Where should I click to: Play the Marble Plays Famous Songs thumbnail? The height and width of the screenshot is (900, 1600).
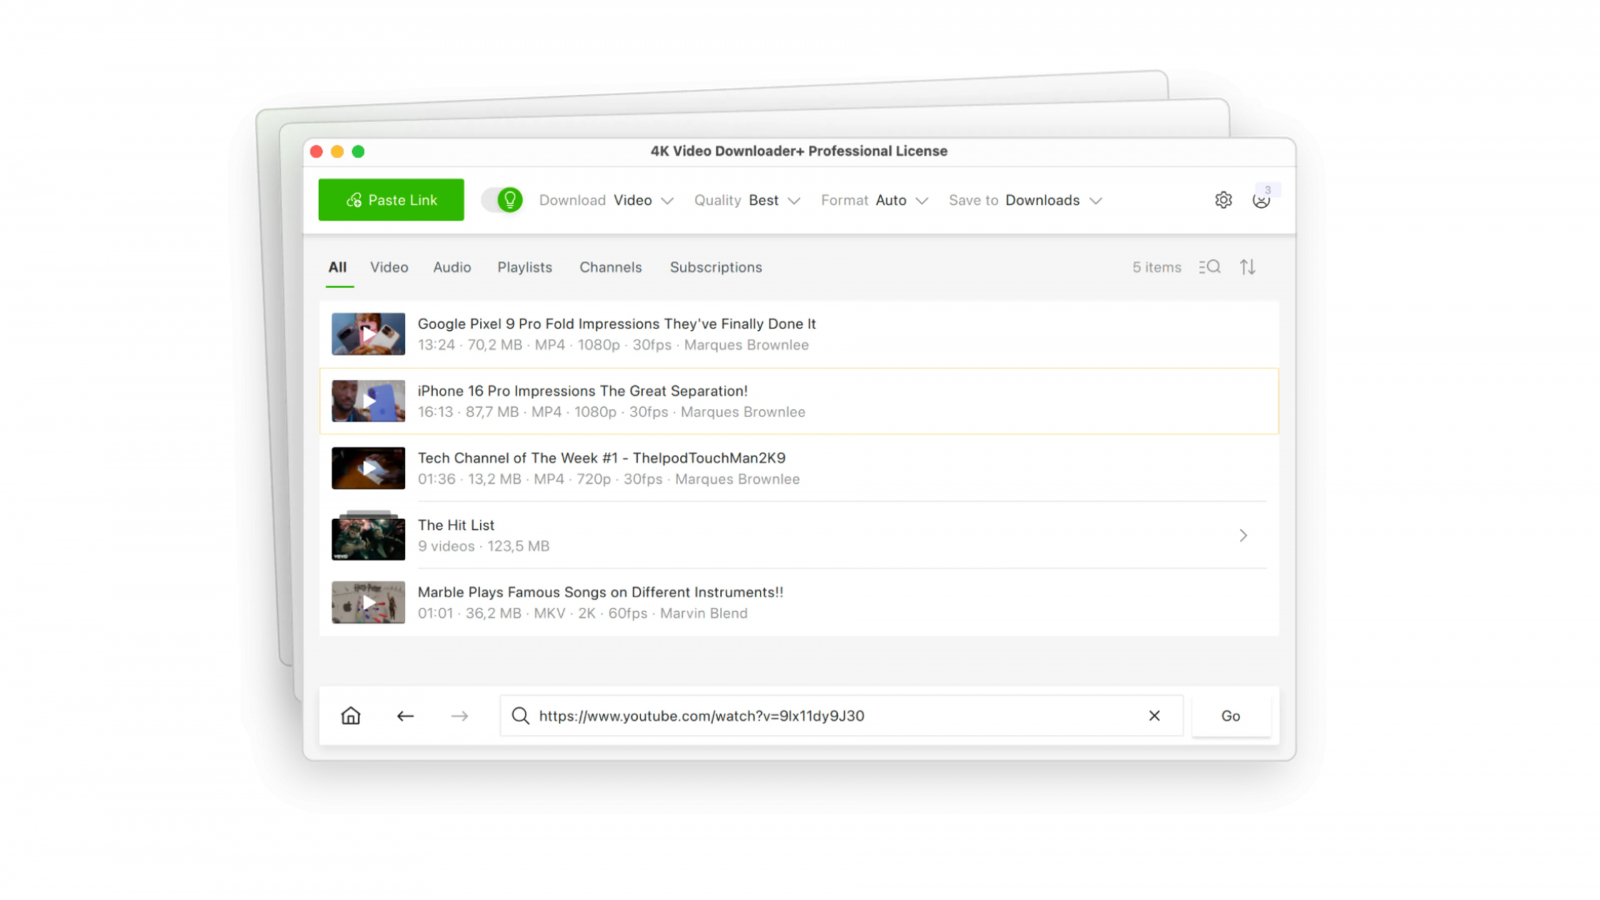368,602
